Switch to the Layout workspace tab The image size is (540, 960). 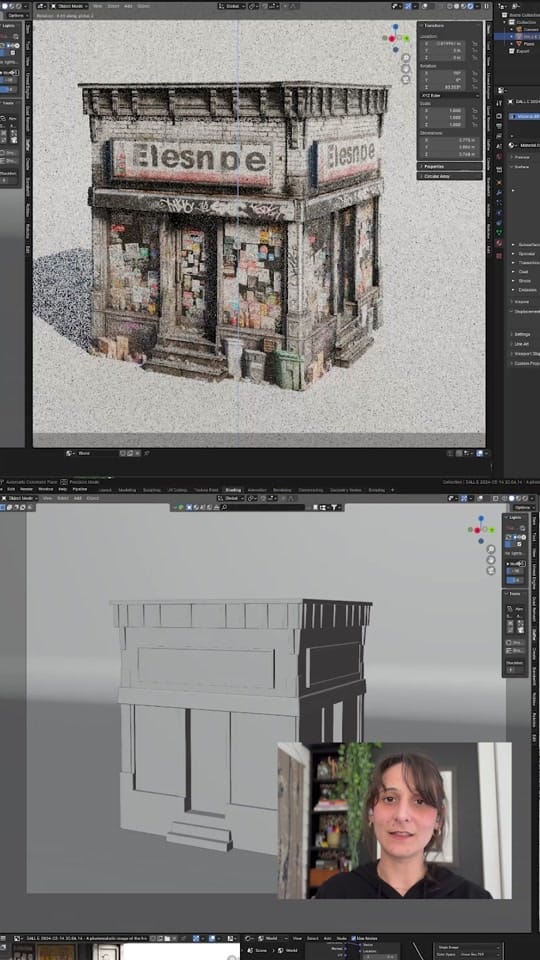pos(105,490)
